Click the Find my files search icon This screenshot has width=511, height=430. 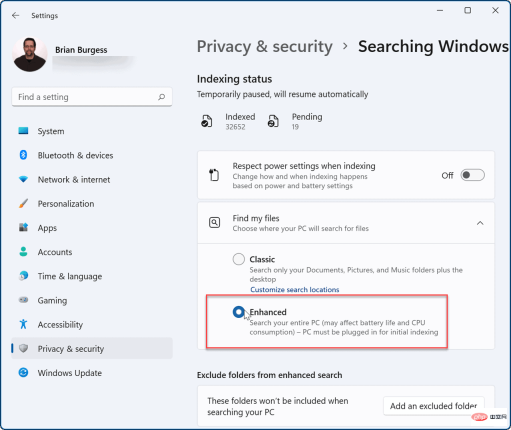[x=214, y=222]
